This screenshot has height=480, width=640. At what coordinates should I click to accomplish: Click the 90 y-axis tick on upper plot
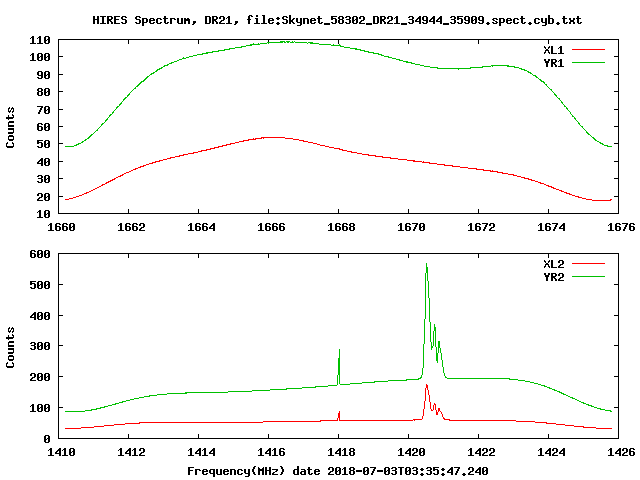tap(44, 75)
